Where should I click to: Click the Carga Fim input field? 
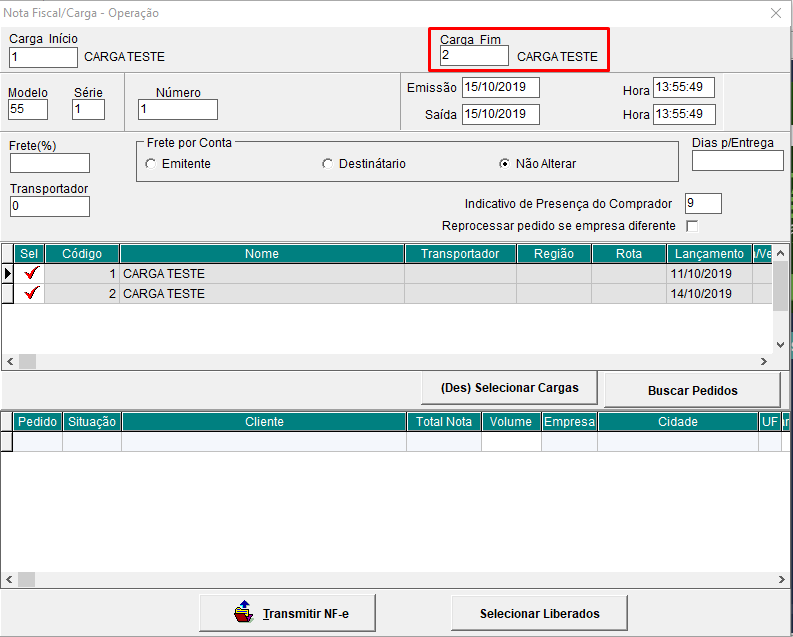pyautogui.click(x=473, y=56)
